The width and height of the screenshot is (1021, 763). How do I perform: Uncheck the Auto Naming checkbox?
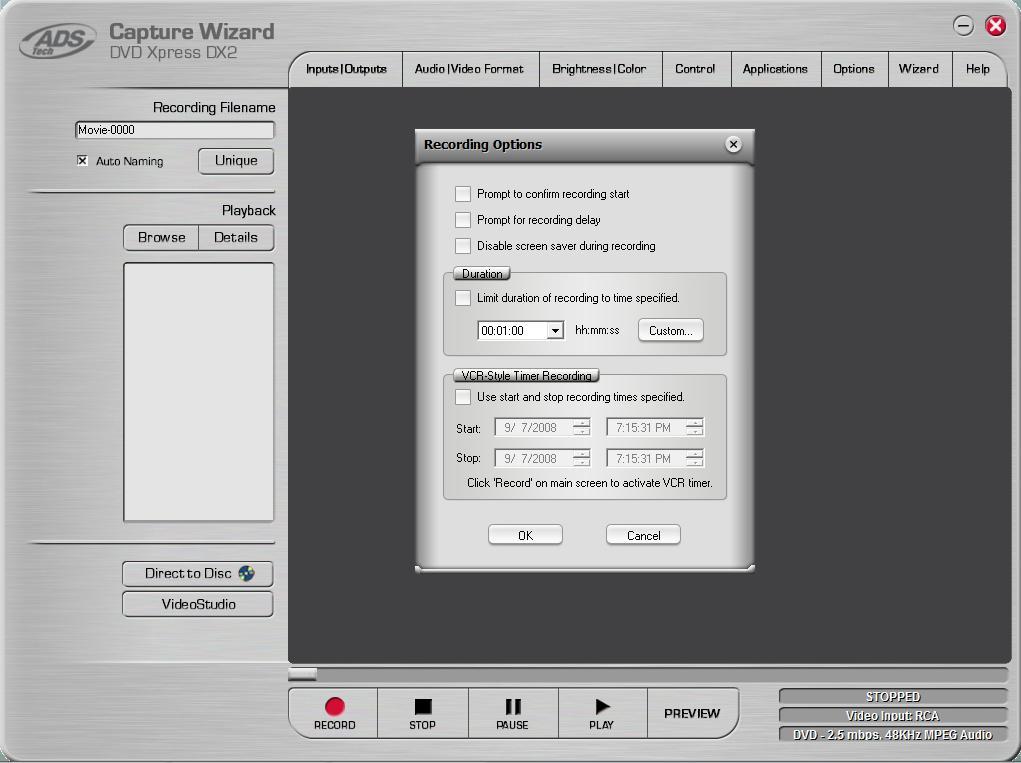tap(82, 161)
